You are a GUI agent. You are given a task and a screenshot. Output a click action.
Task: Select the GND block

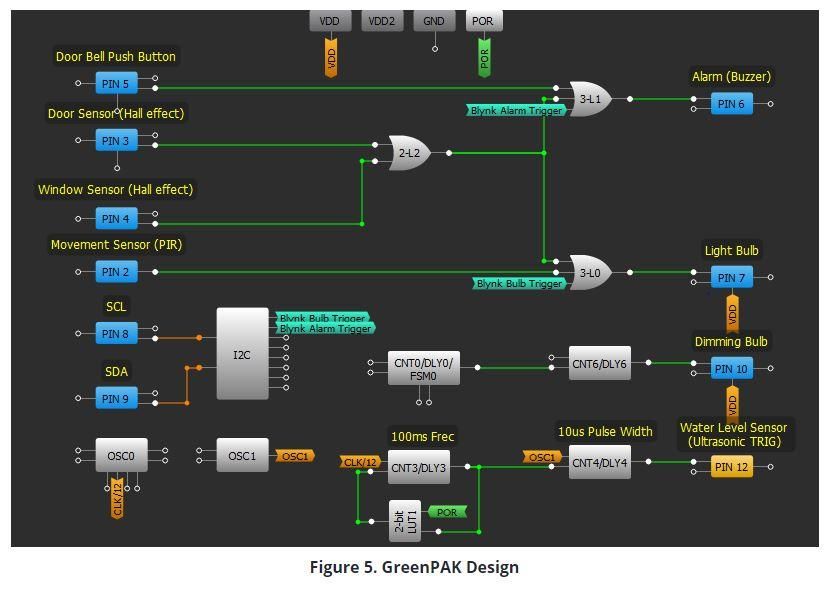click(434, 21)
